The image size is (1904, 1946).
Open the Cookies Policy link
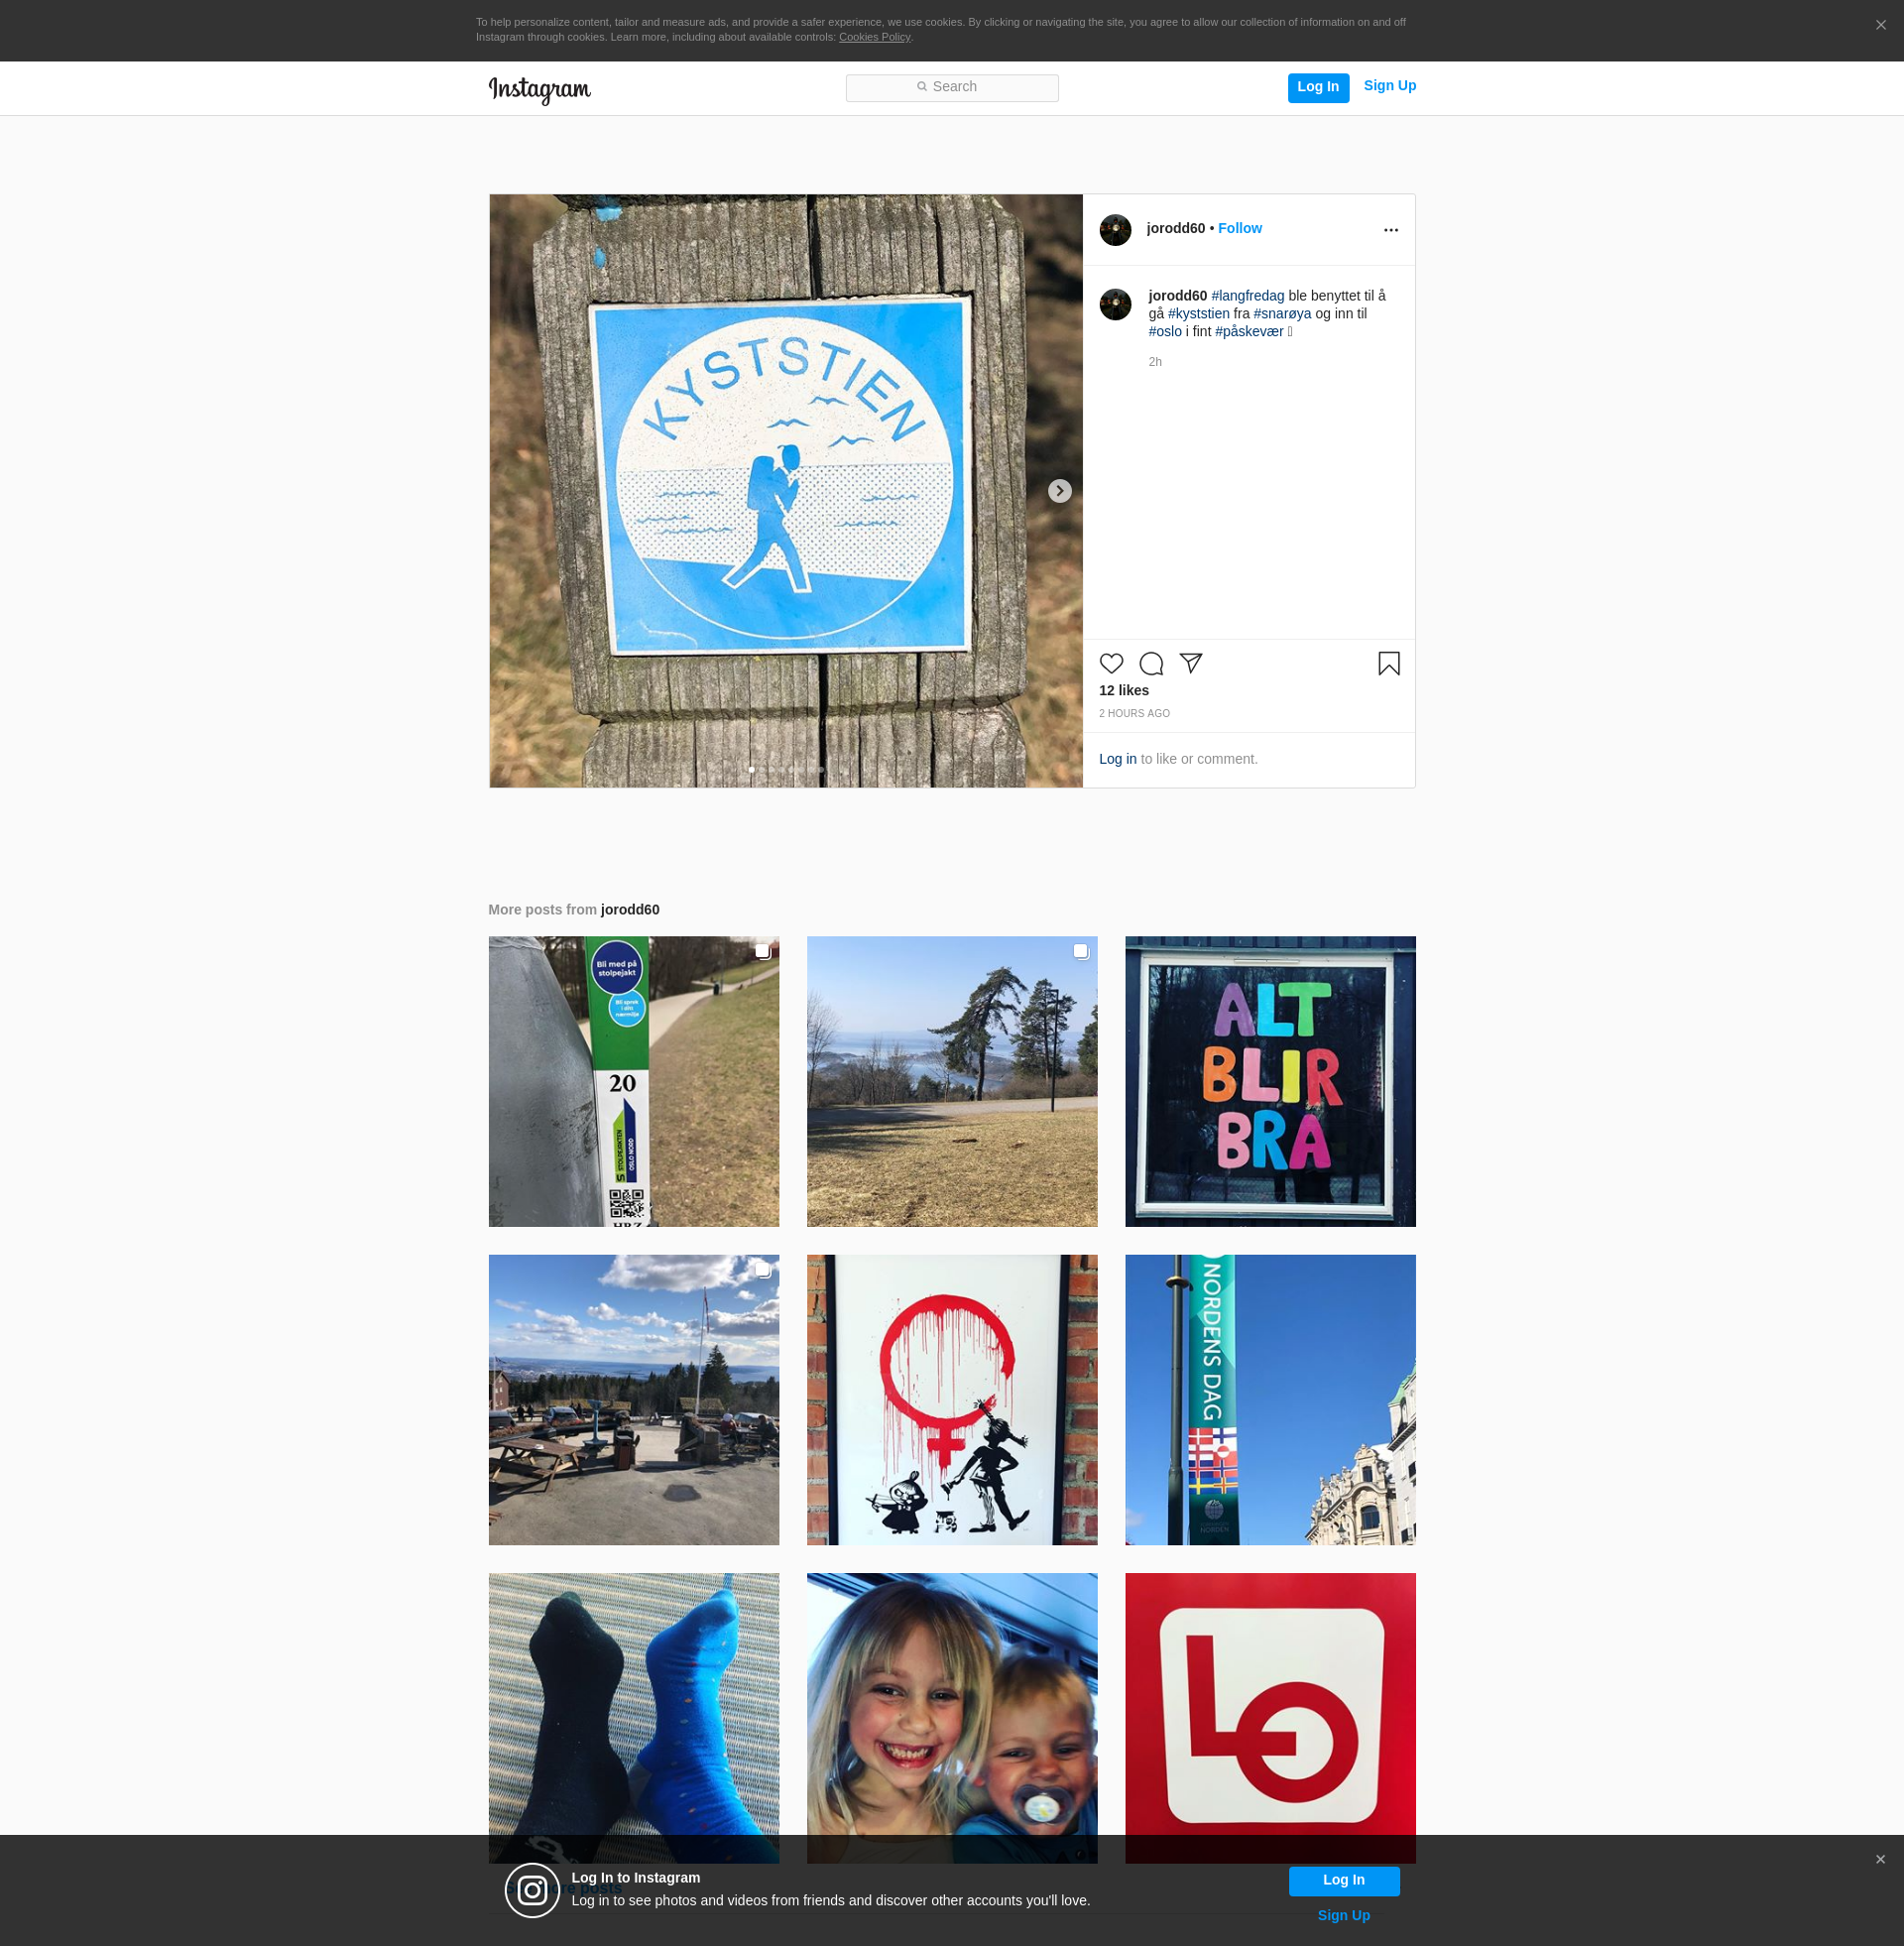[x=874, y=37]
